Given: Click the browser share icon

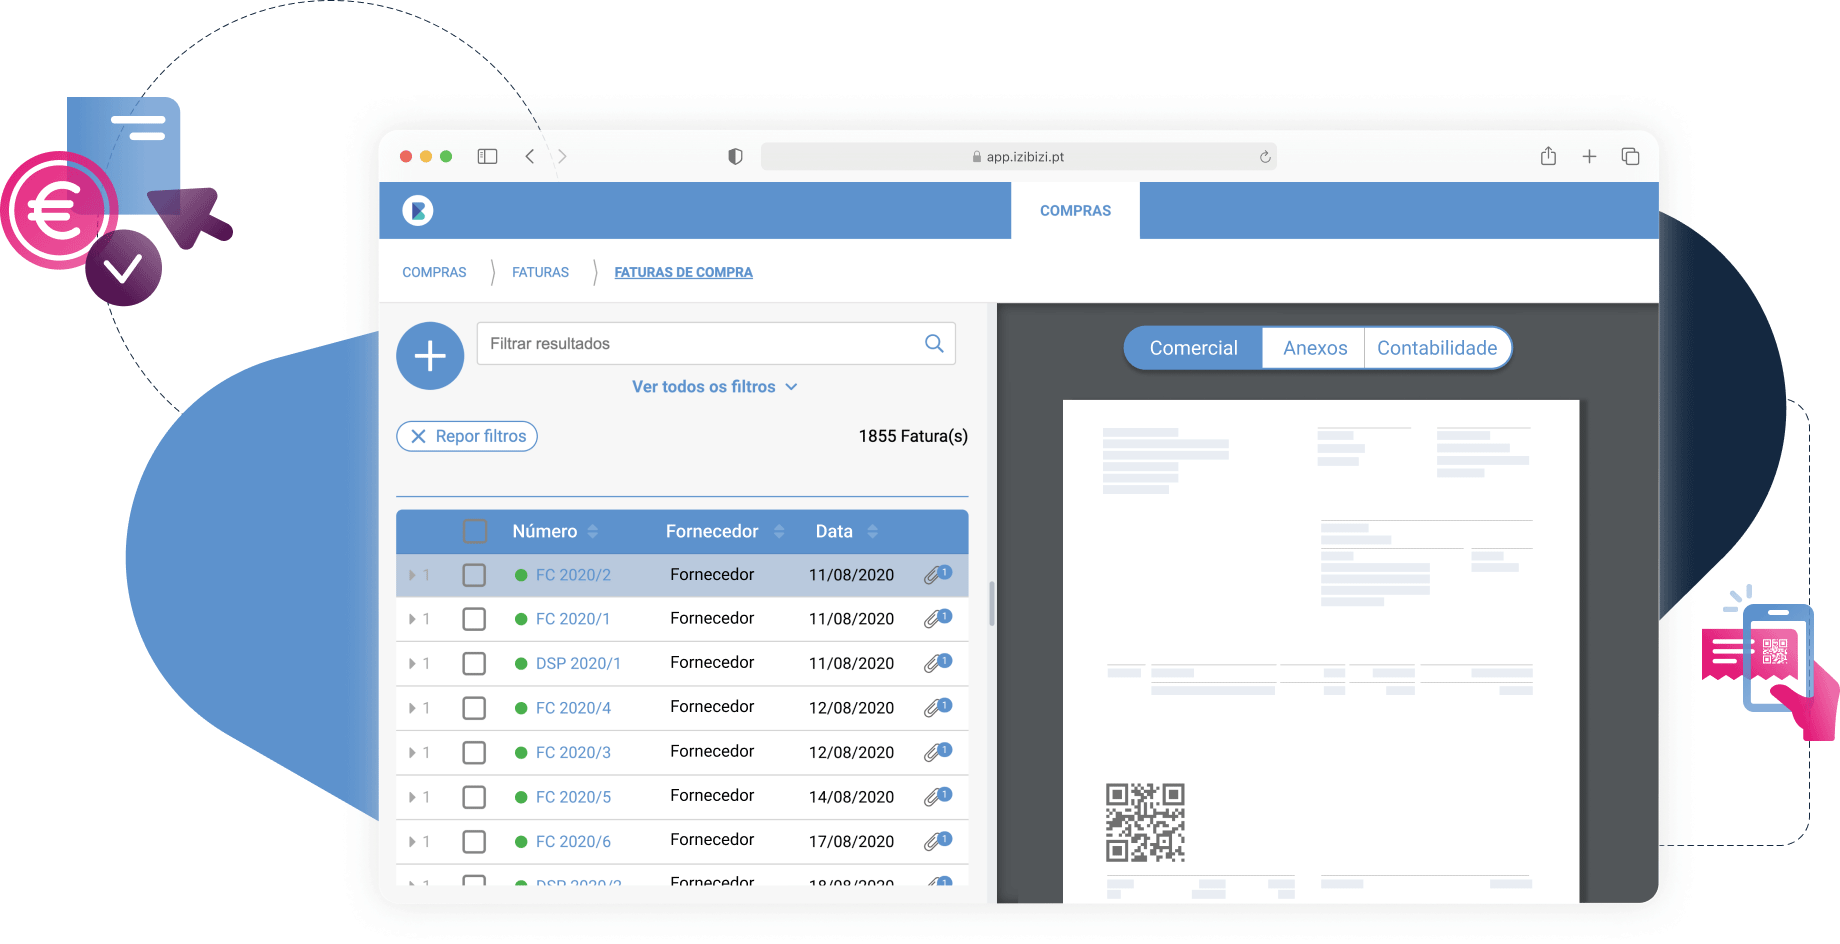Looking at the screenshot, I should tap(1548, 156).
